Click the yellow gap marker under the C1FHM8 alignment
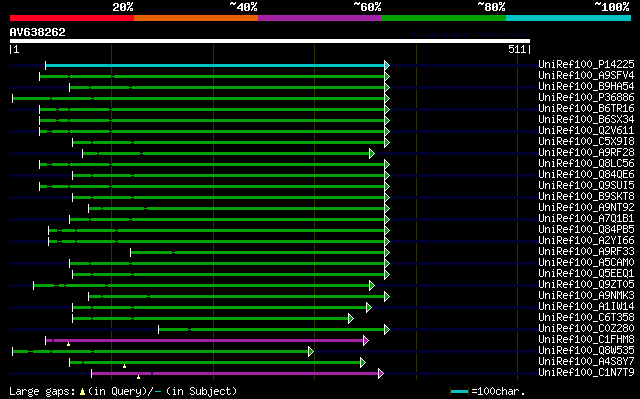This screenshot has width=640, height=399. pyautogui.click(x=69, y=345)
